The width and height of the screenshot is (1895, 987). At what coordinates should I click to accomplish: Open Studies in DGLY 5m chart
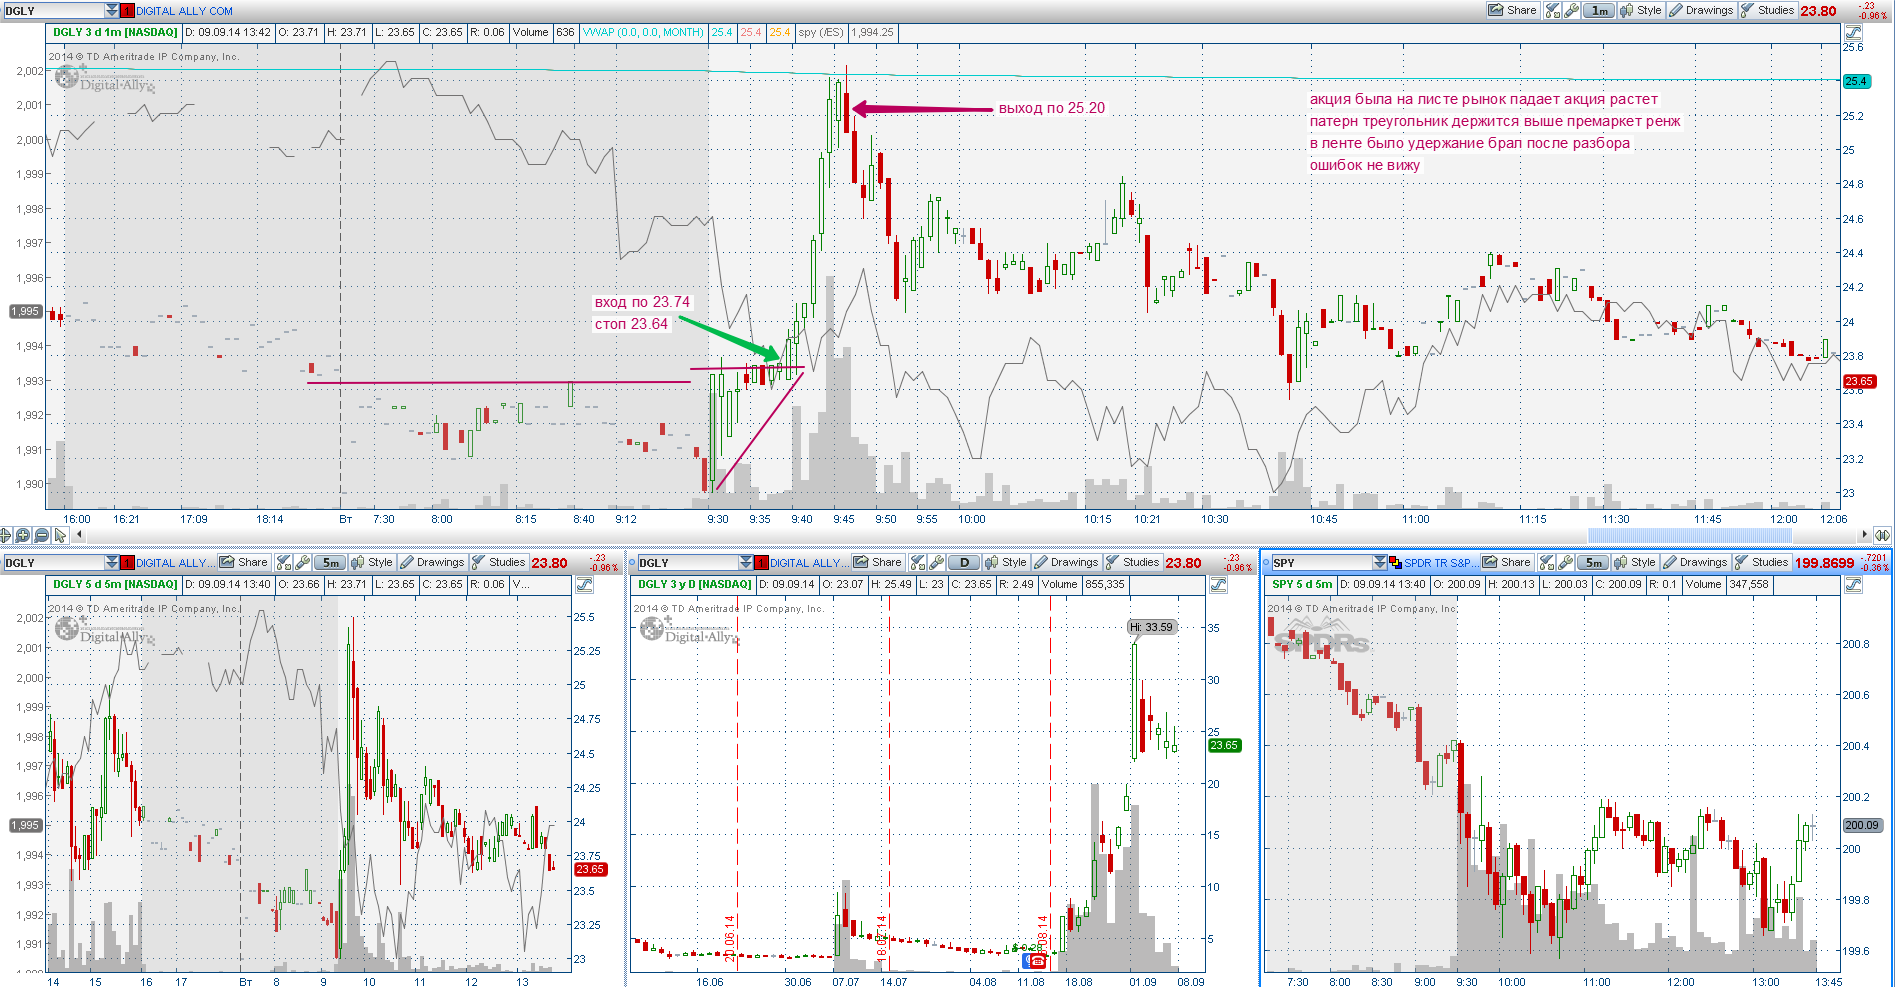pyautogui.click(x=499, y=562)
